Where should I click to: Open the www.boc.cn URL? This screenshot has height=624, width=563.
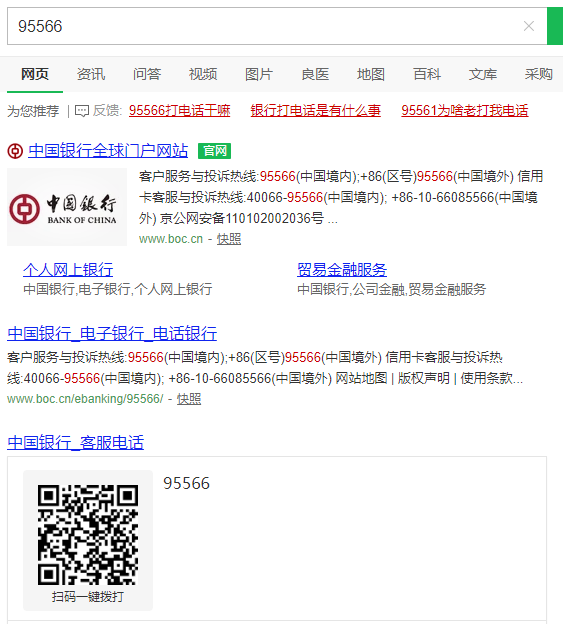pyautogui.click(x=171, y=239)
